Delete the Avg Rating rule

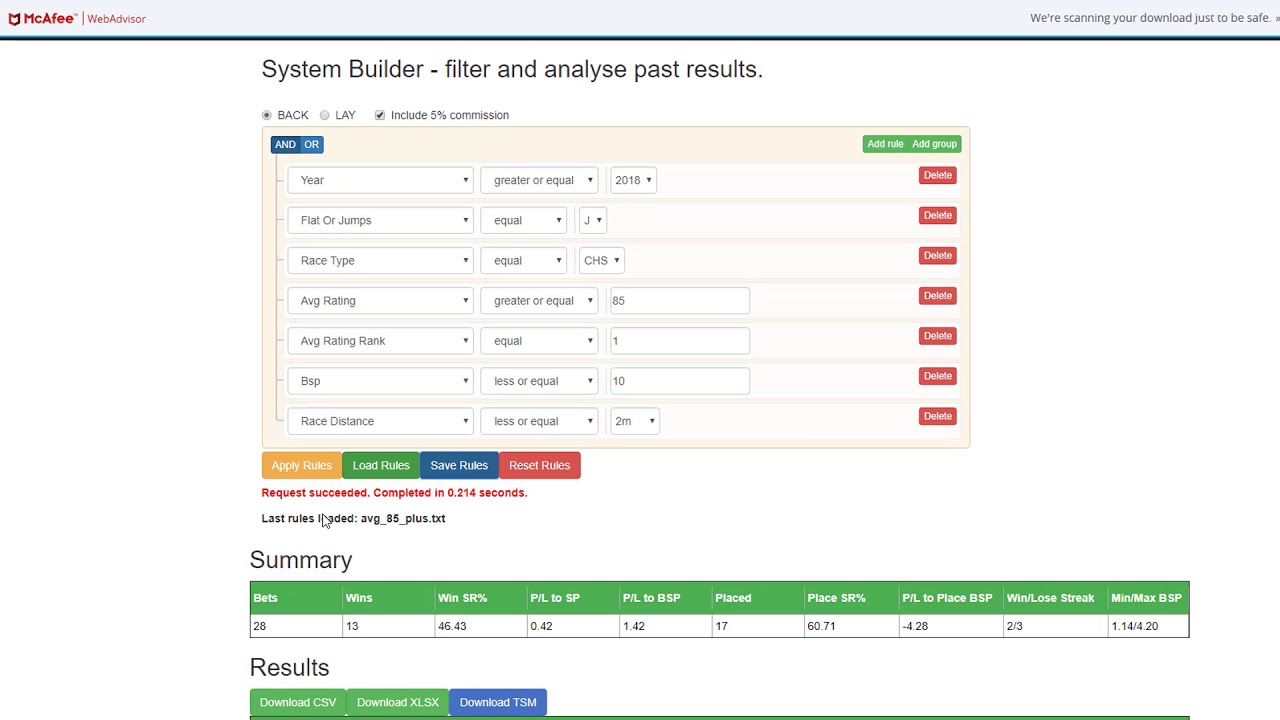click(938, 295)
